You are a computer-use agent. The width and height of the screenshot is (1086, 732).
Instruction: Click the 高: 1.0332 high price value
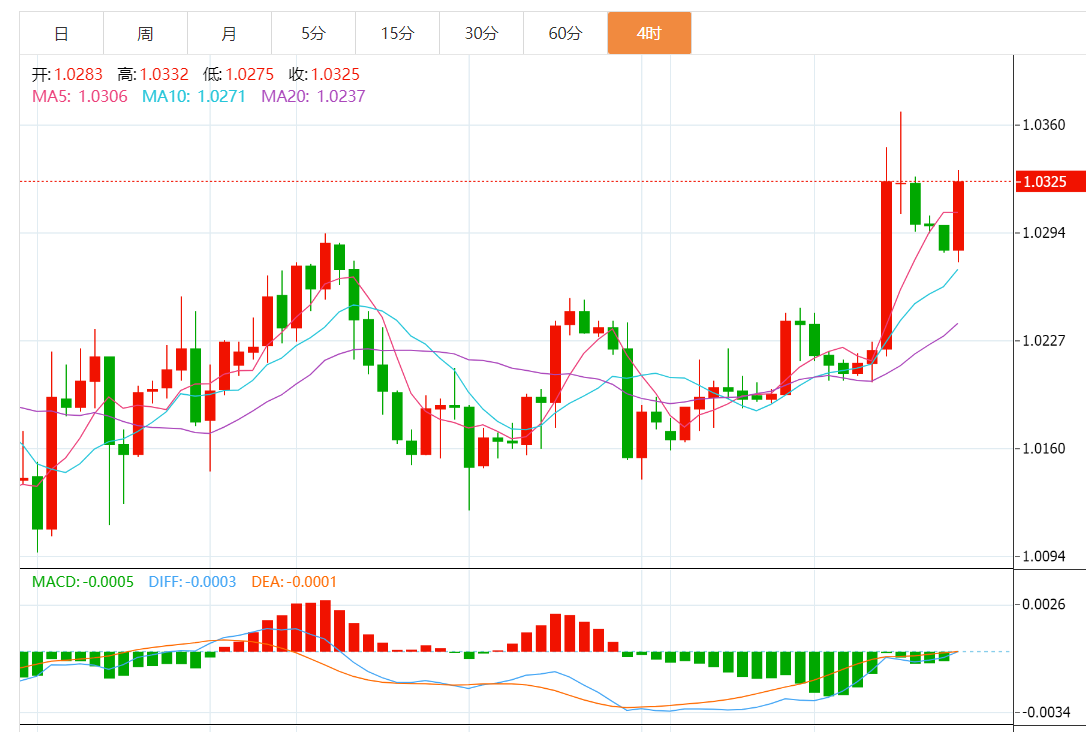tap(153, 74)
